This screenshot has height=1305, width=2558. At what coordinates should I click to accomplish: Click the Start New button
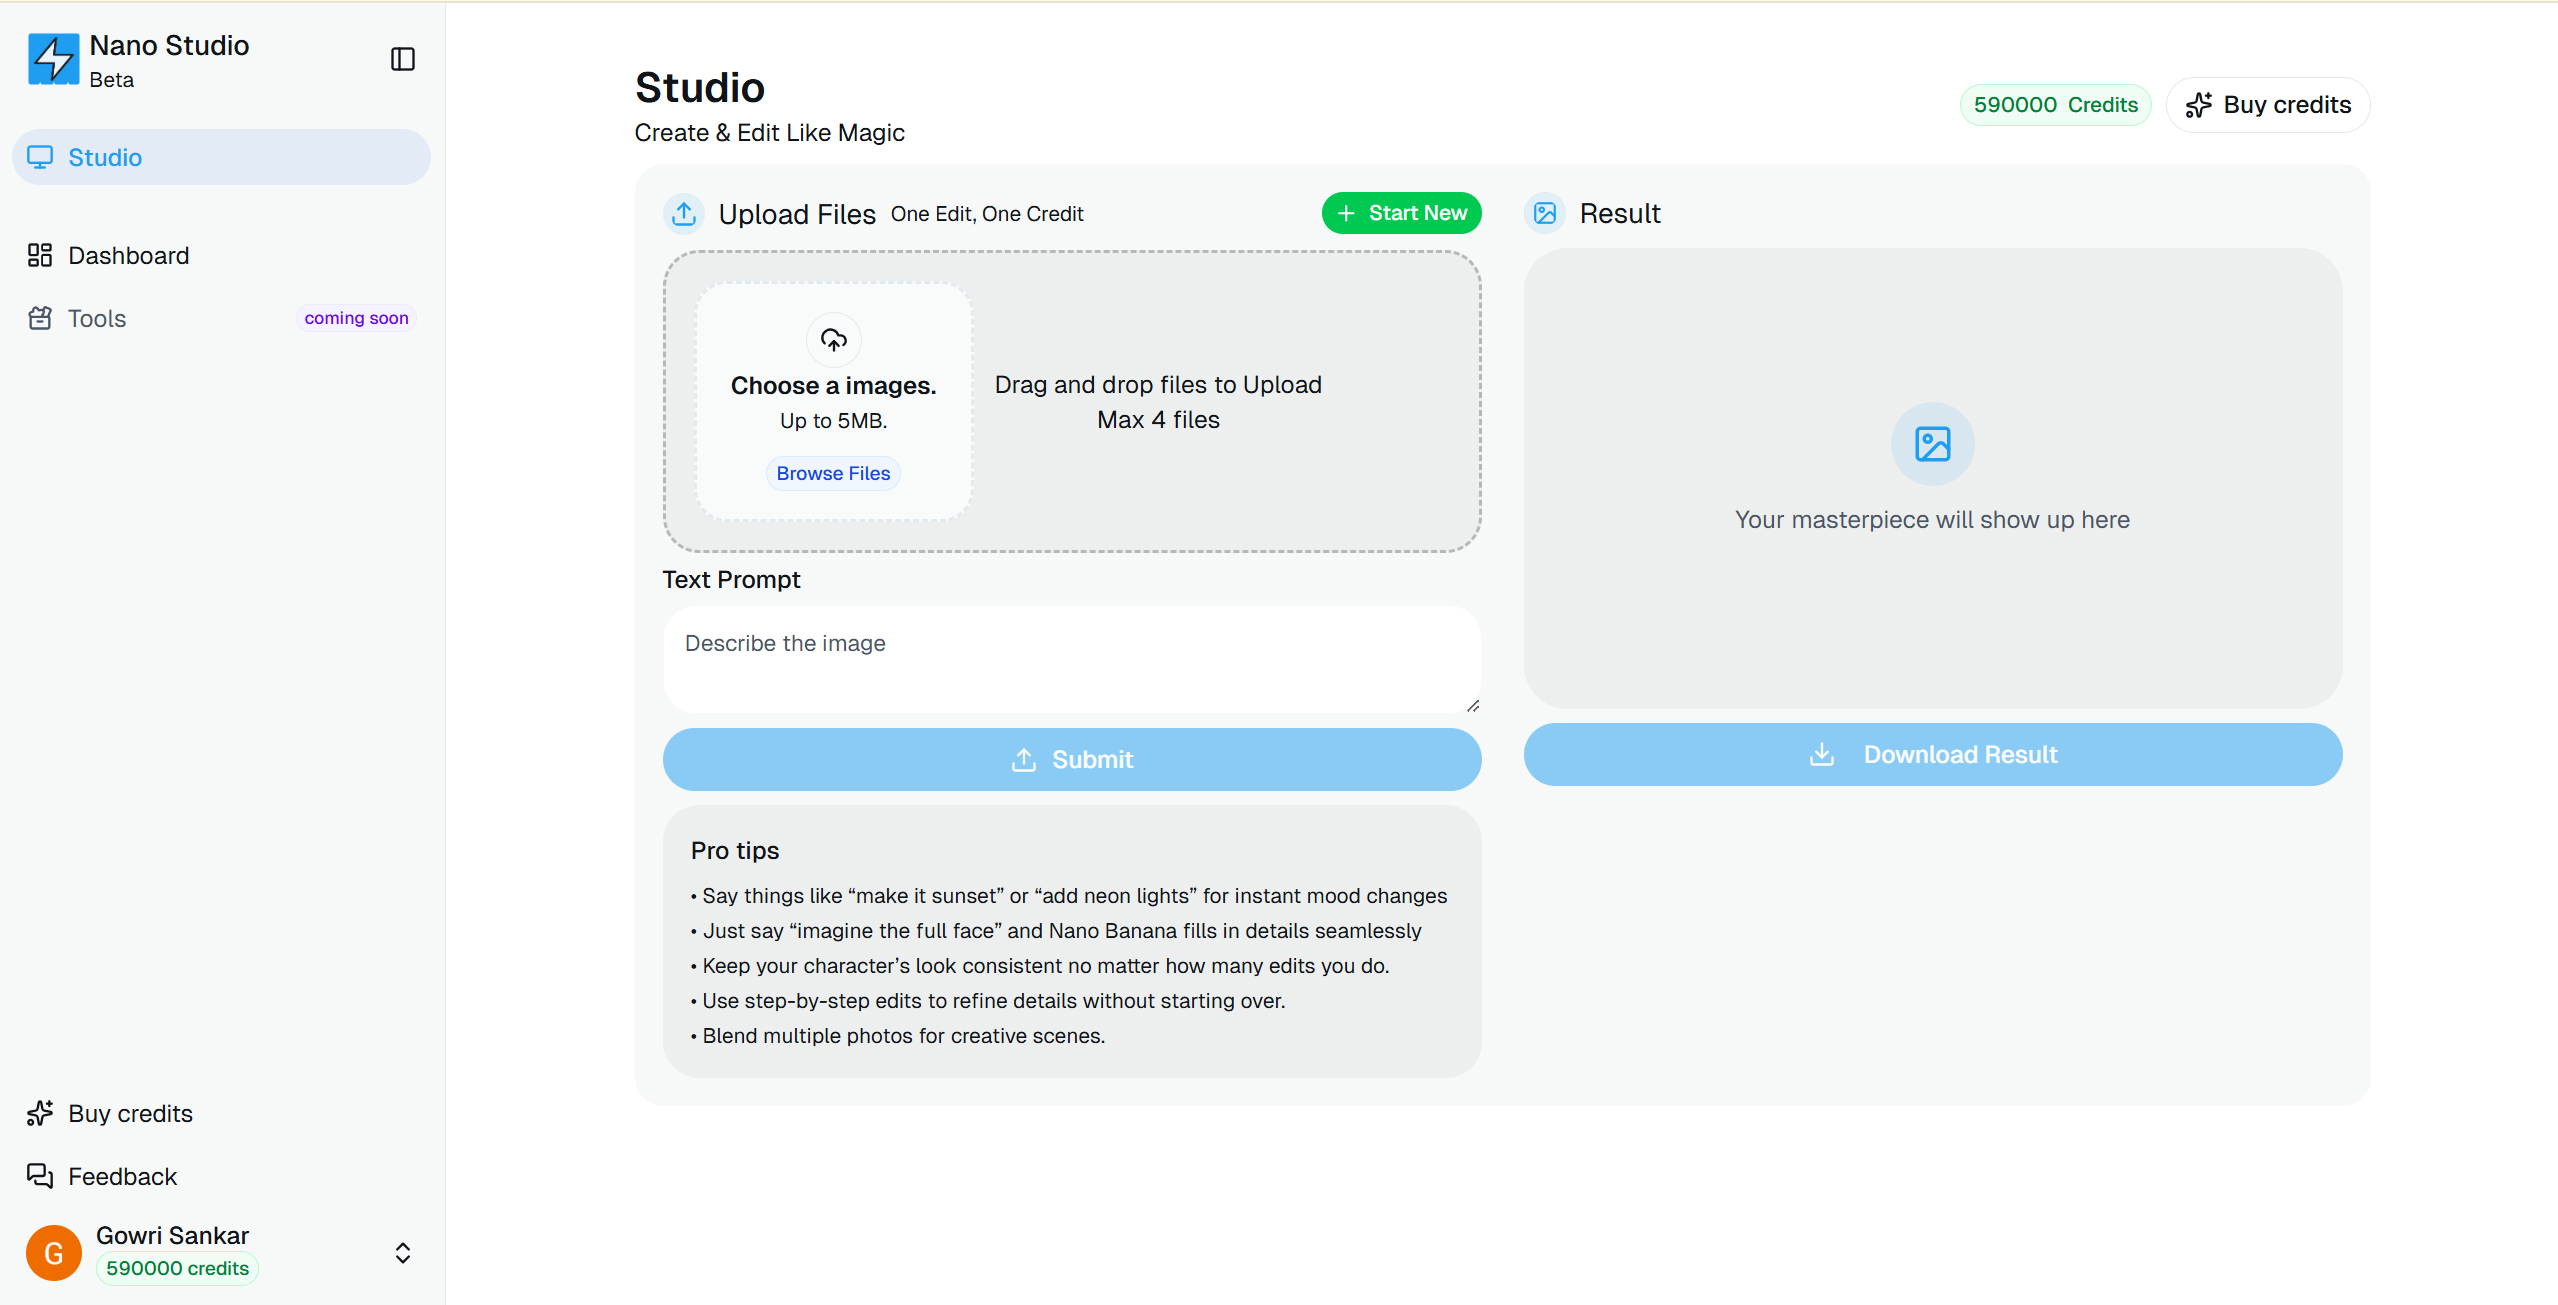click(1401, 212)
